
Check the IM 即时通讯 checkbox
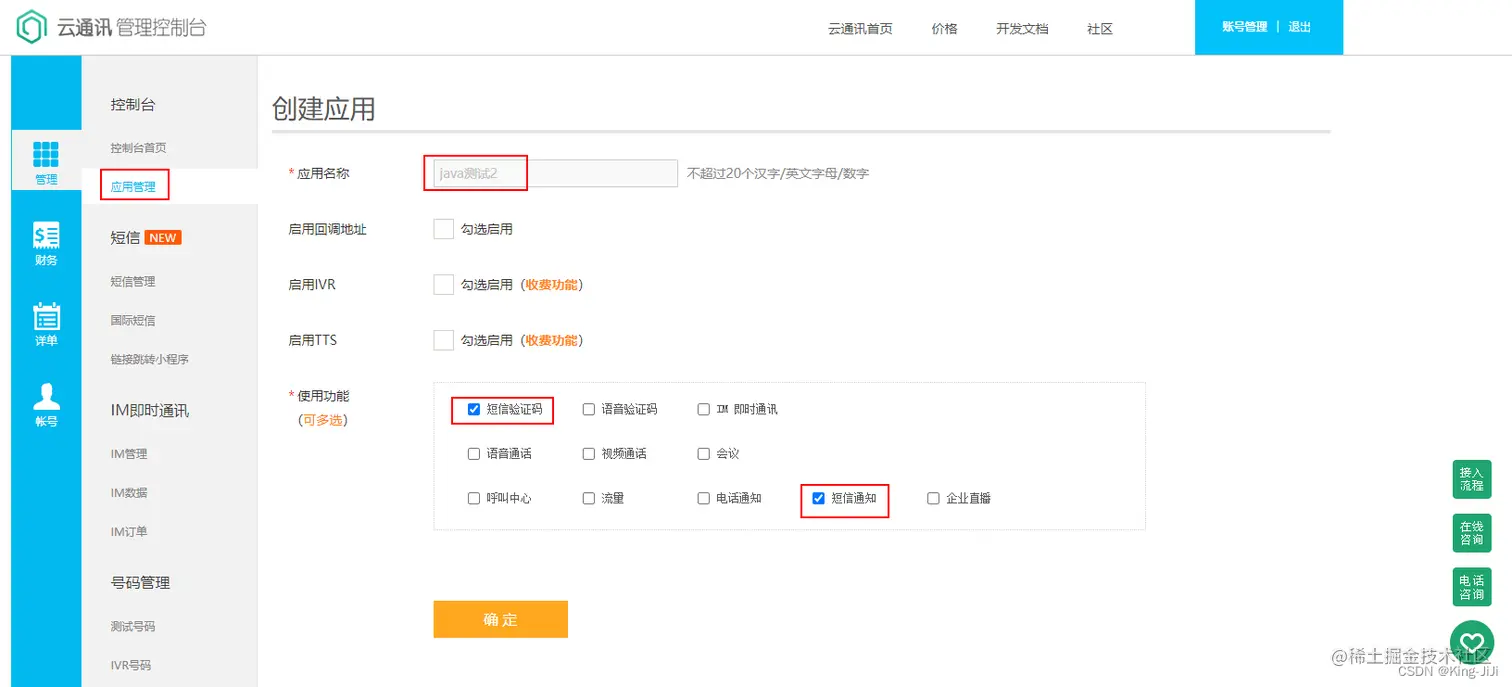pos(704,409)
